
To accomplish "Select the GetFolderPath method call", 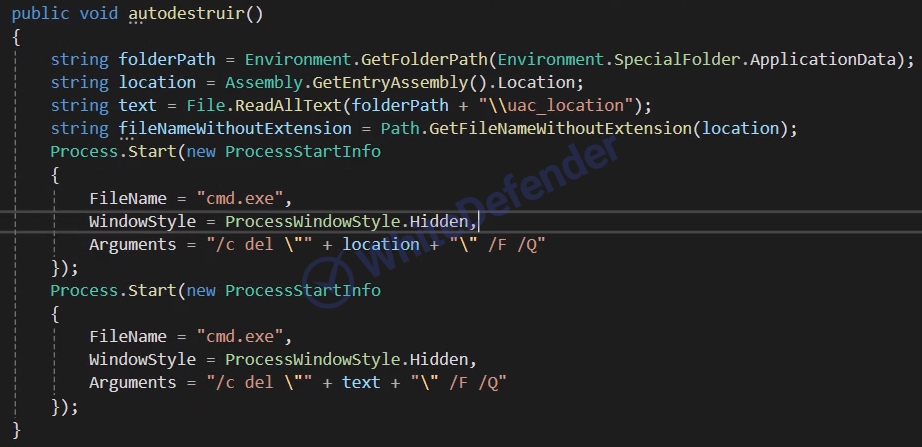I will point(424,59).
